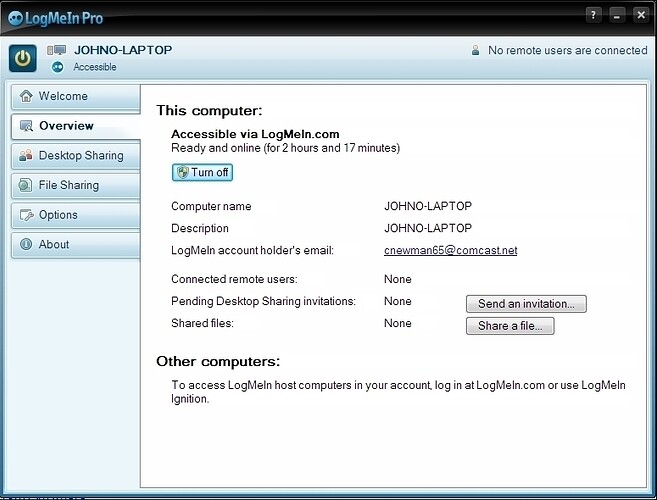Click the Description value JOHNO-LAPTOP
The height and width of the screenshot is (500, 657).
point(428,228)
